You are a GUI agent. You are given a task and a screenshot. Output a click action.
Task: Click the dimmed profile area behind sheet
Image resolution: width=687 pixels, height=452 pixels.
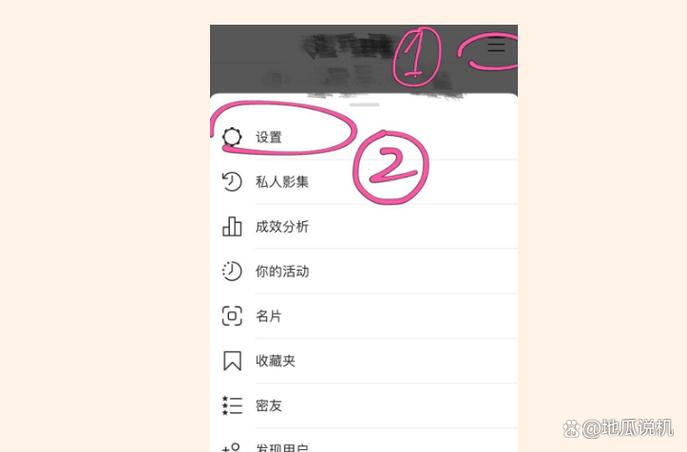click(x=364, y=59)
